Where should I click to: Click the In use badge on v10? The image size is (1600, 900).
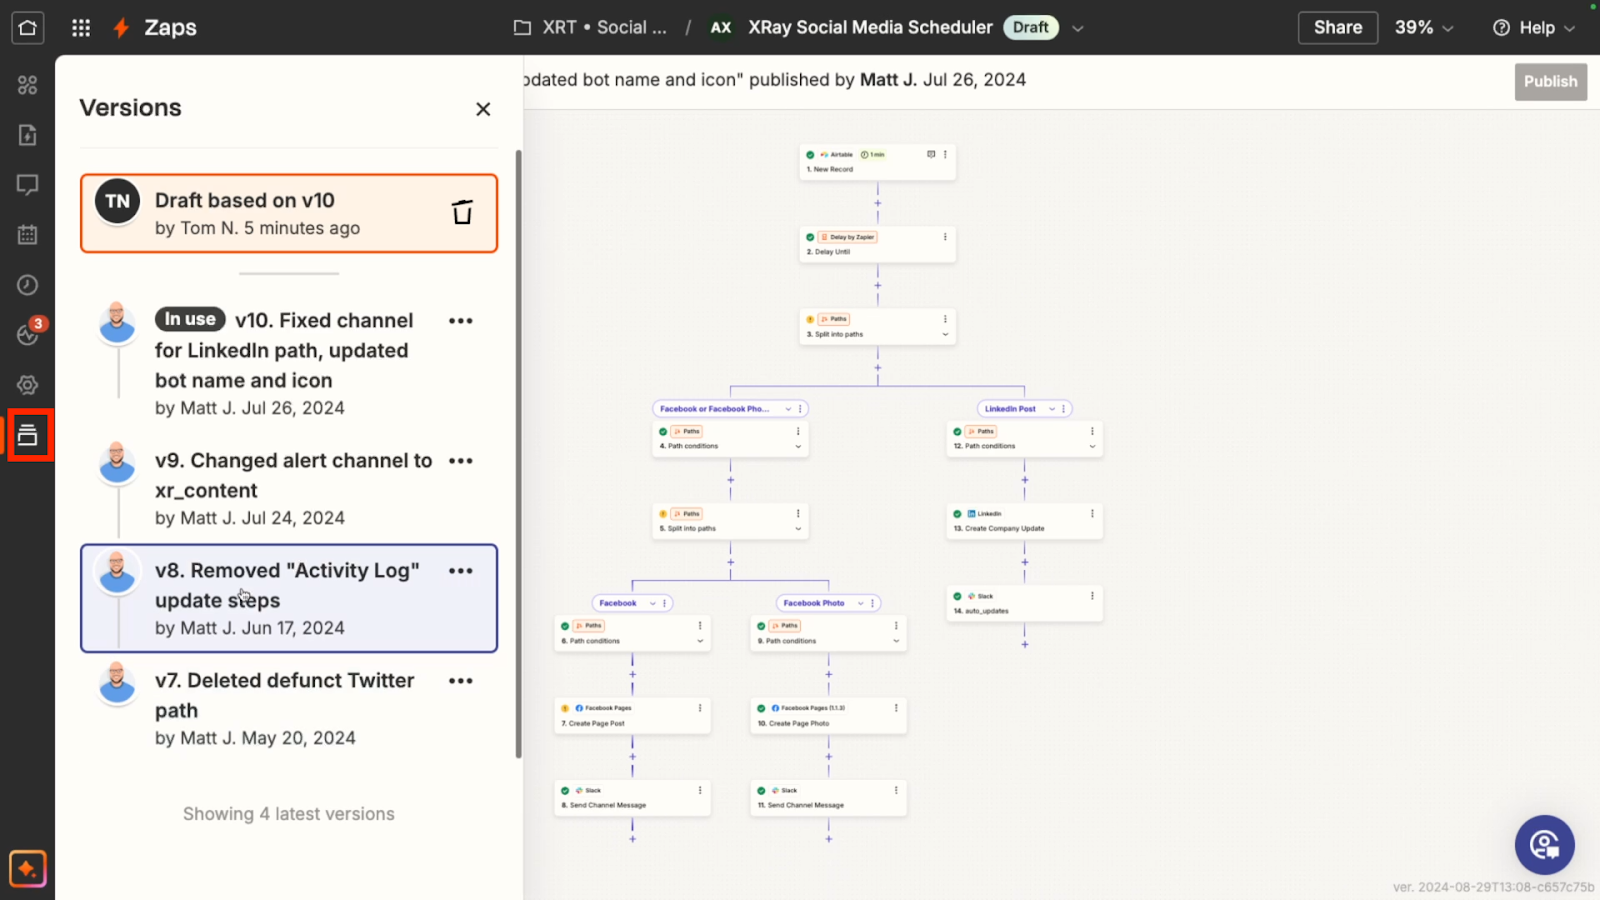(x=190, y=319)
